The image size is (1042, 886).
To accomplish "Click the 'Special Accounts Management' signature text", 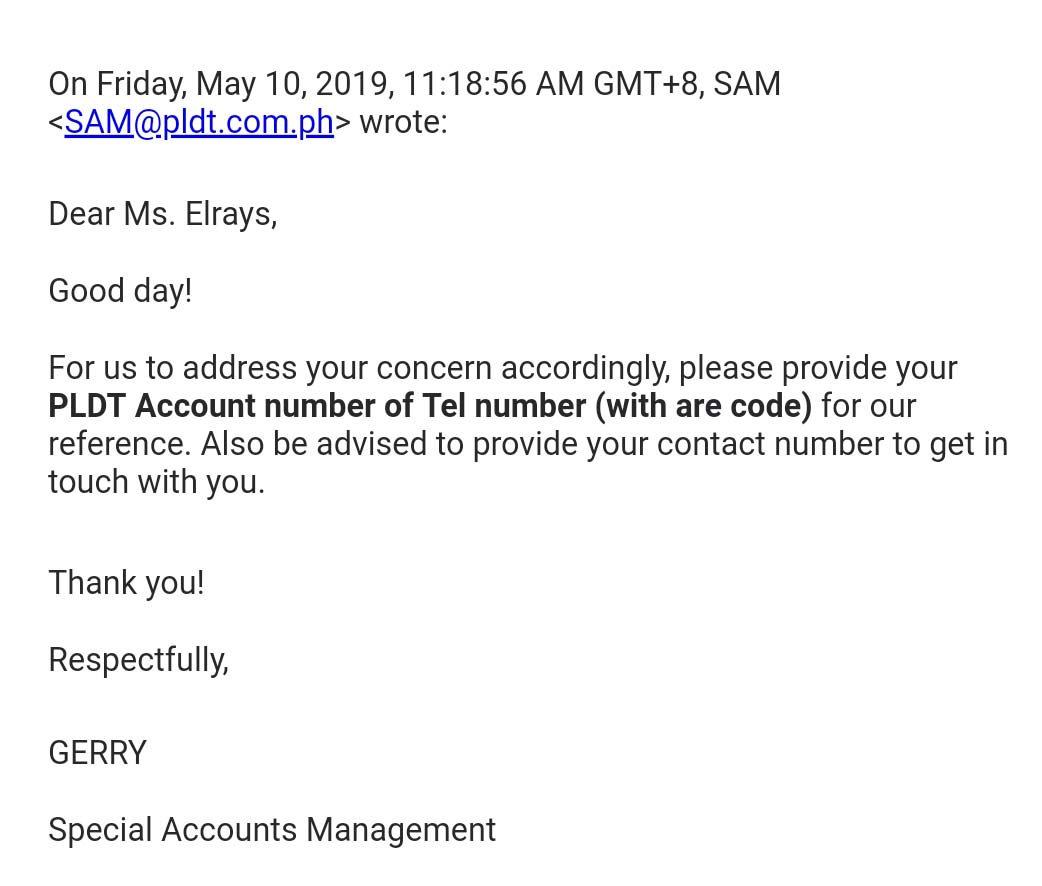I will 271,829.
